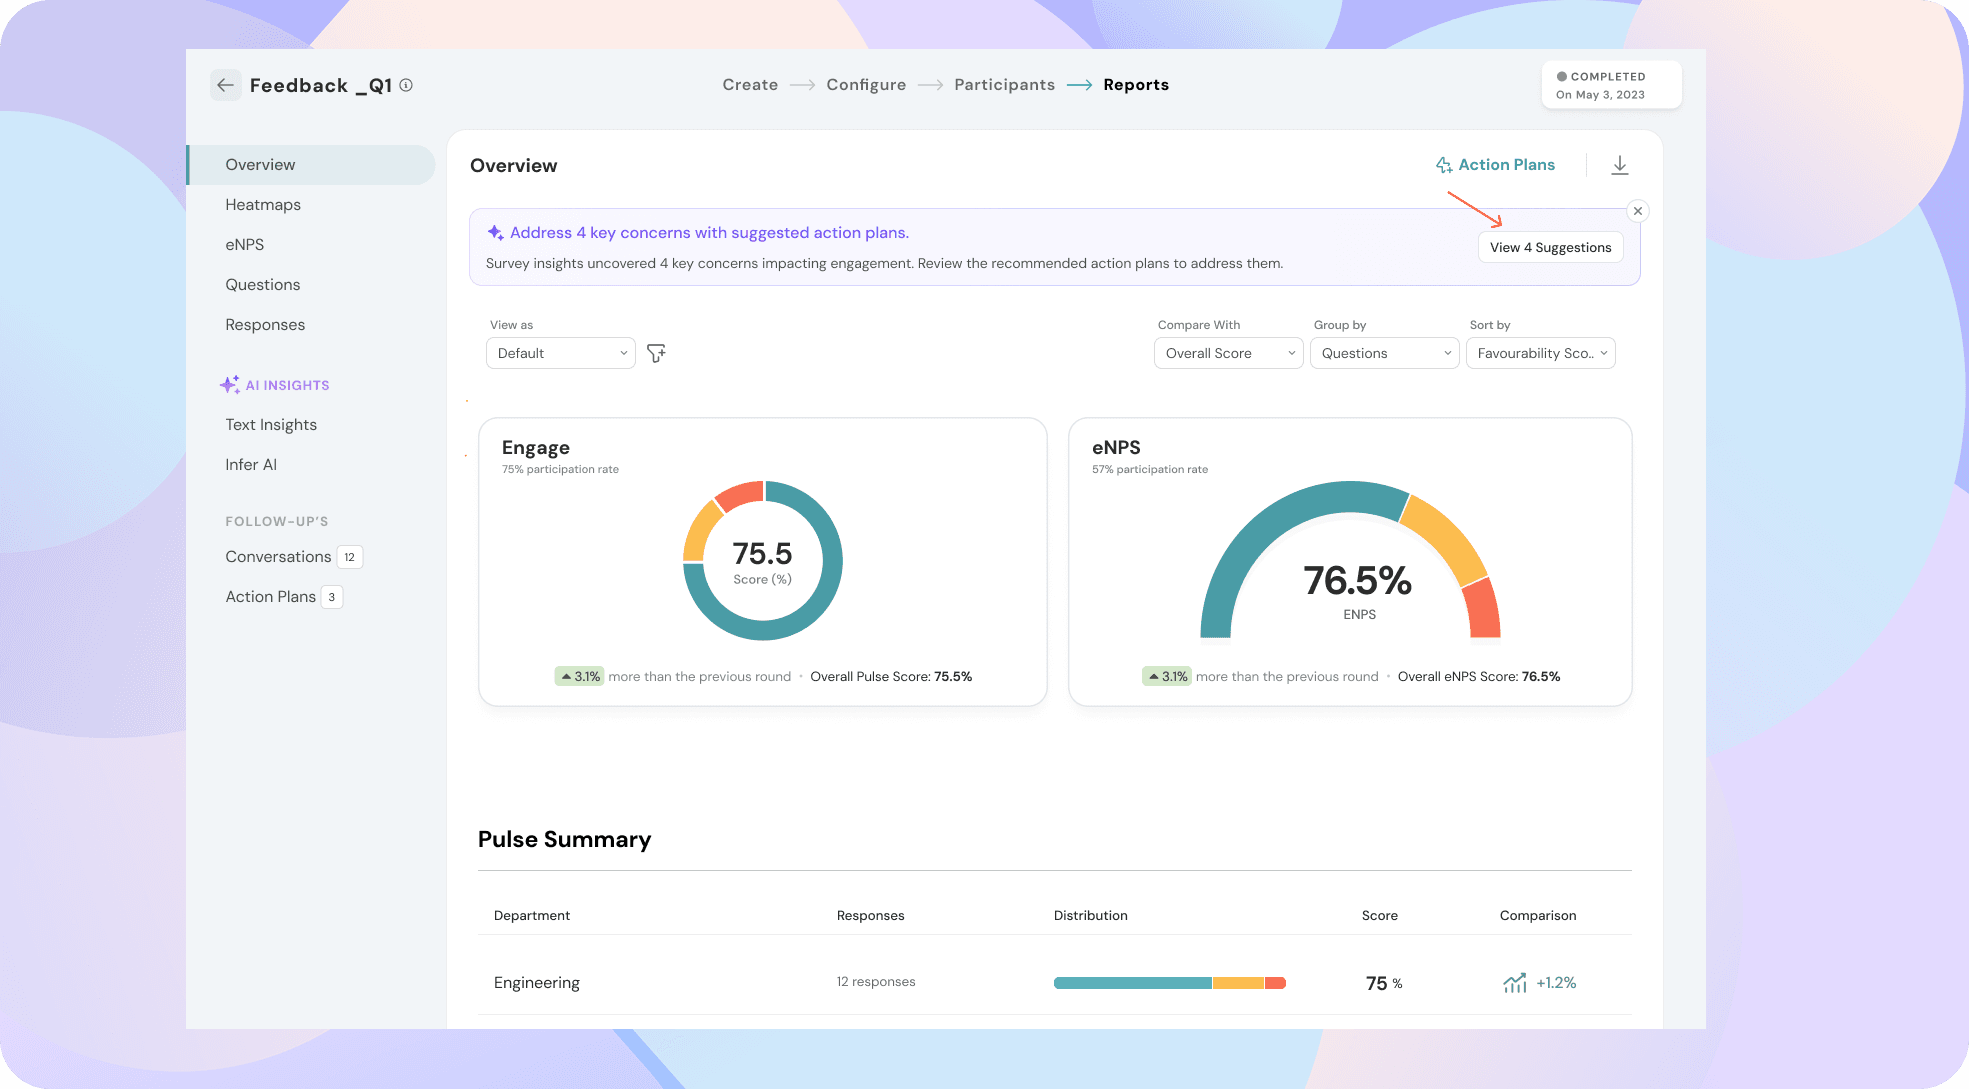Open Infer AI in the sidebar

tap(251, 465)
